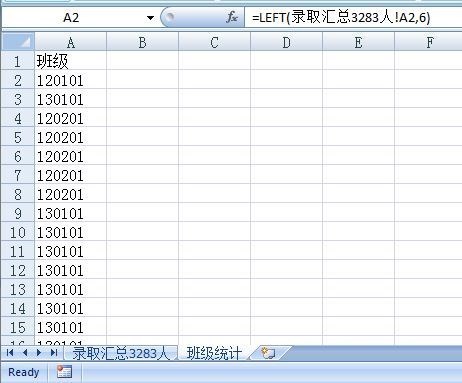
Task: Click the insert function fx icon
Action: [x=232, y=17]
